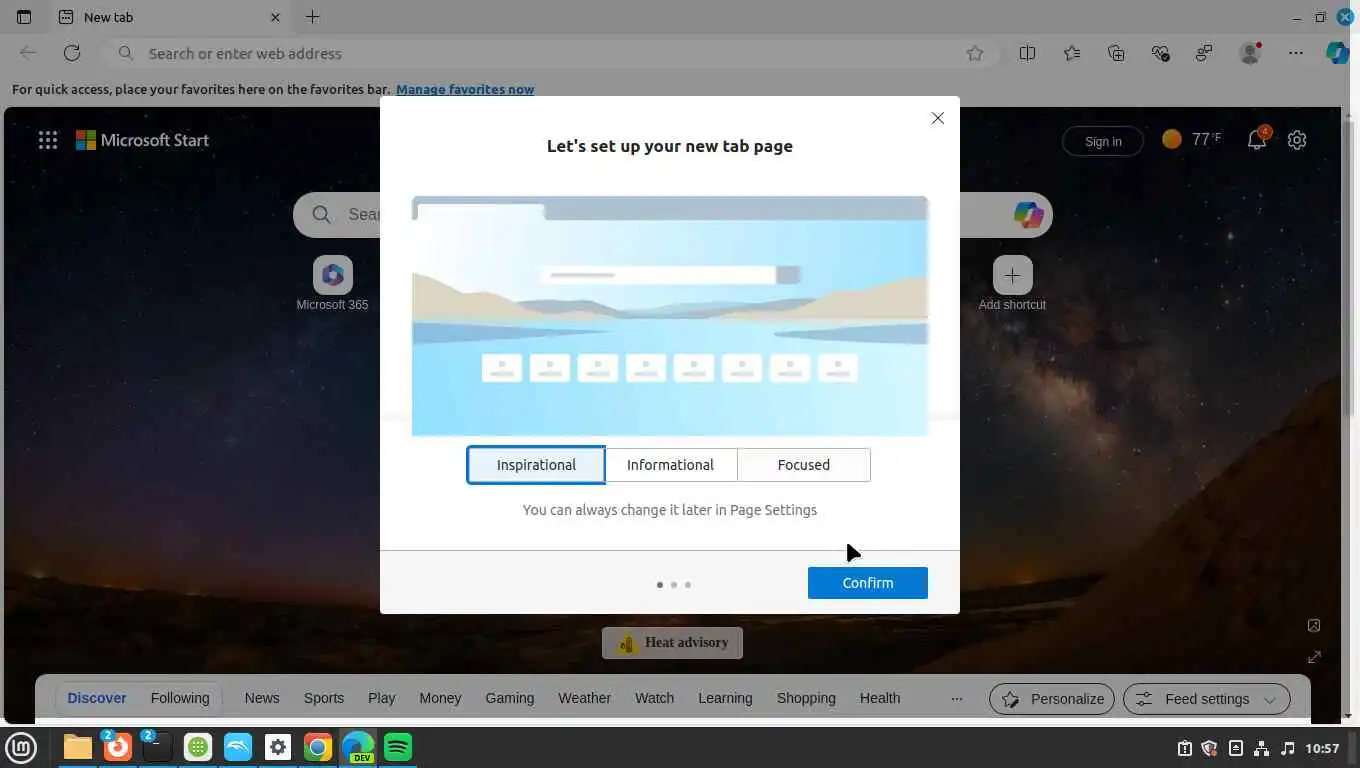This screenshot has height=768, width=1360.
Task: Open the notifications bell icon
Action: click(1257, 140)
